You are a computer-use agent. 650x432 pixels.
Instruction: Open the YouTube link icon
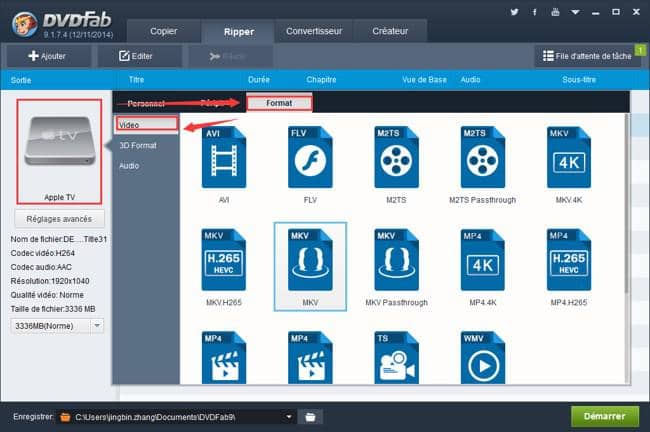(555, 12)
